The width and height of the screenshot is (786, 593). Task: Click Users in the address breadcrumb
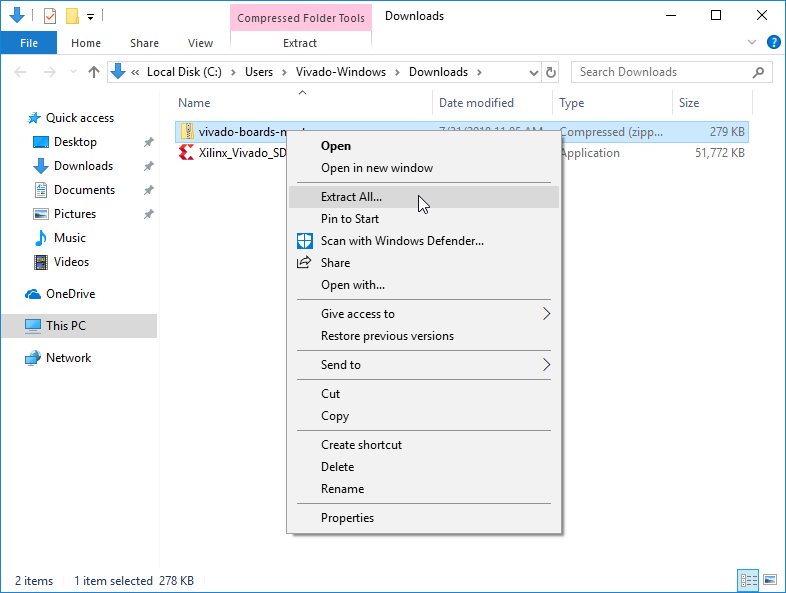(259, 72)
